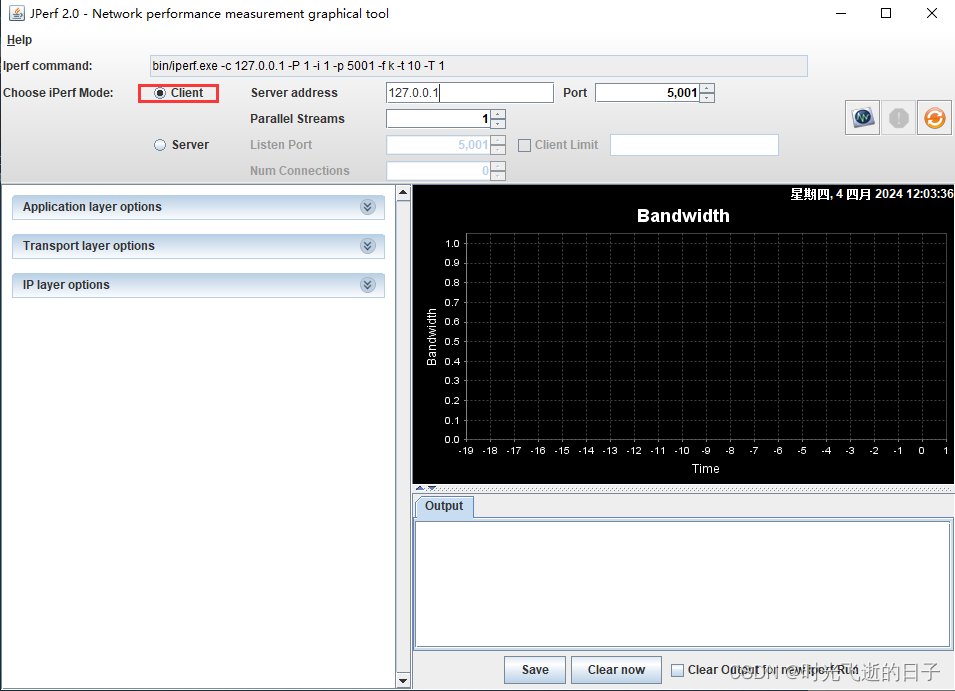Image resolution: width=955 pixels, height=691 pixels.
Task: Click the Server address label
Action: click(x=294, y=93)
